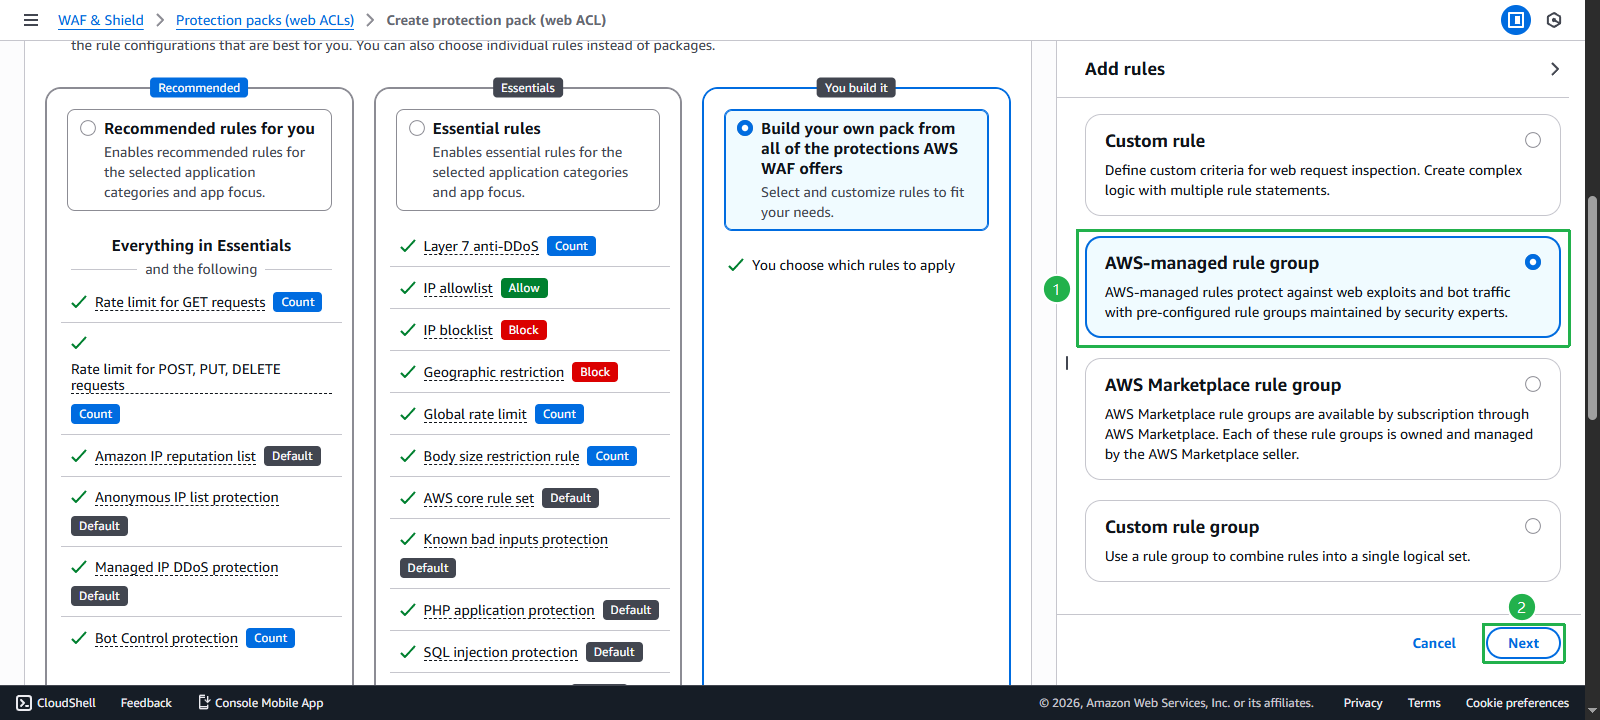This screenshot has height=720, width=1600.
Task: Click AWS core rule set text
Action: click(x=479, y=498)
